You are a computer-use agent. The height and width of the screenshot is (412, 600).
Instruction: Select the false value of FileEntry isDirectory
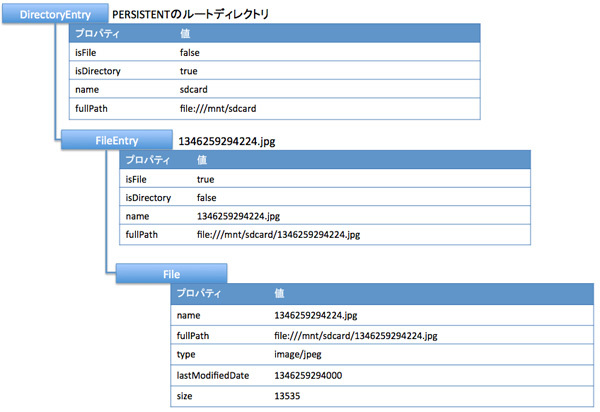[207, 198]
